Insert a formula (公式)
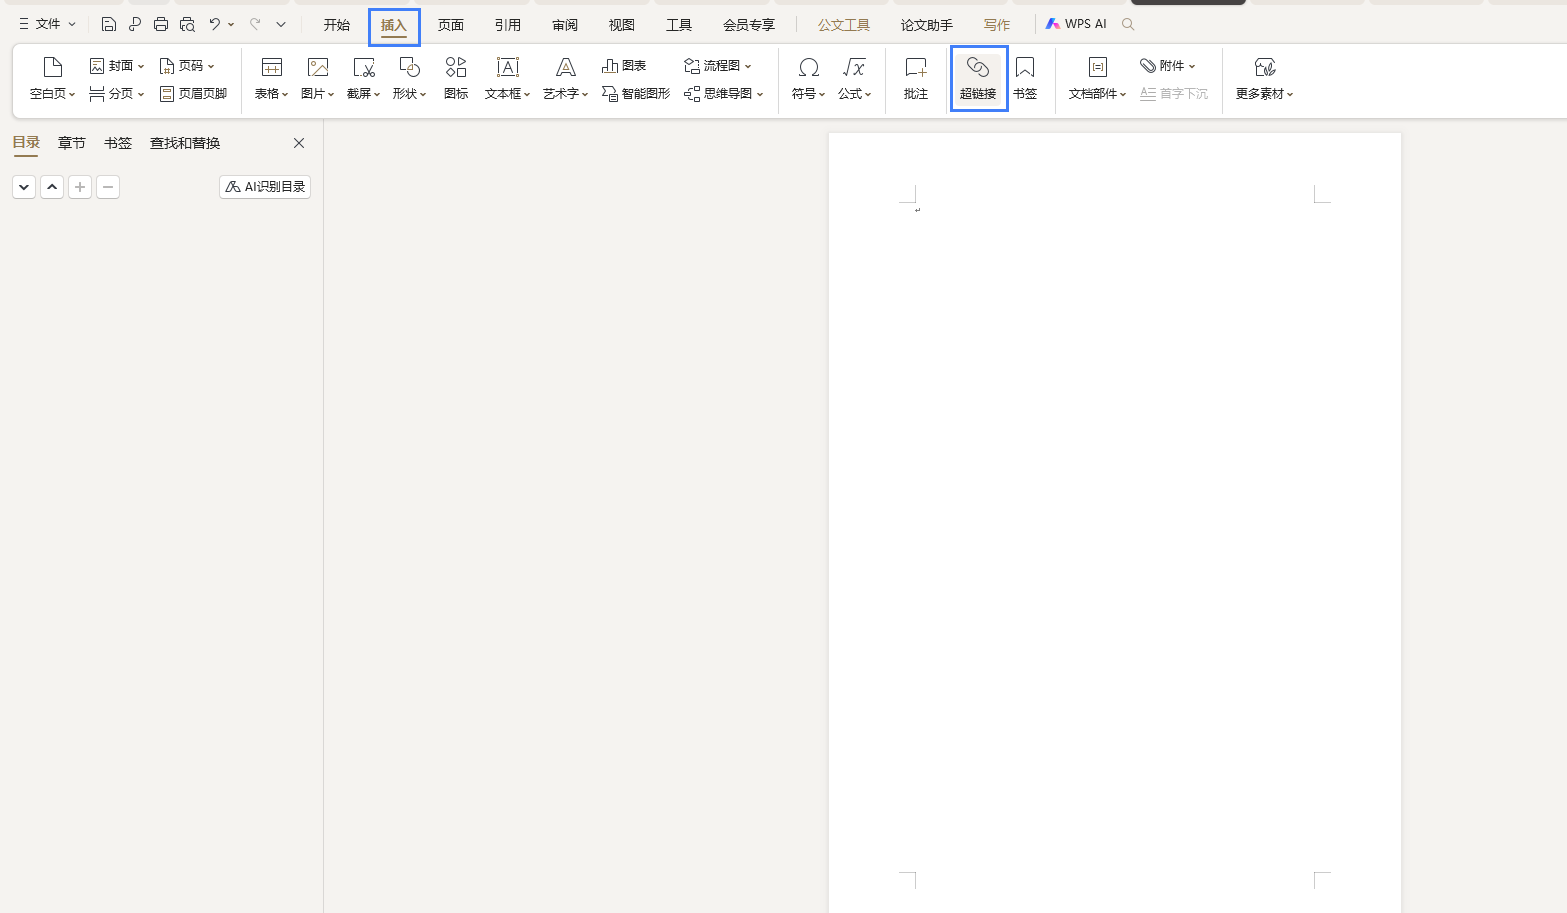 tap(854, 79)
